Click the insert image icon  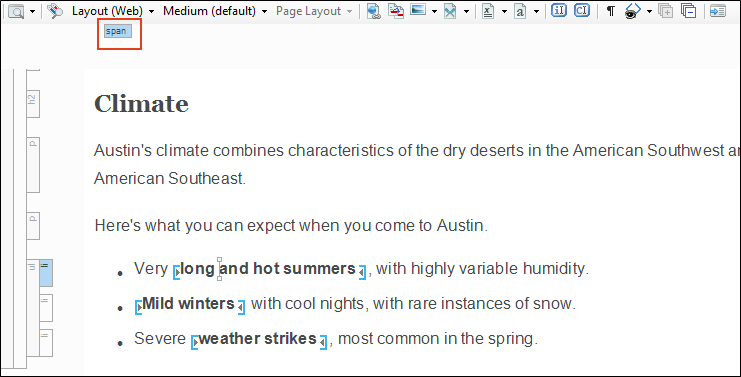pyautogui.click(x=418, y=10)
